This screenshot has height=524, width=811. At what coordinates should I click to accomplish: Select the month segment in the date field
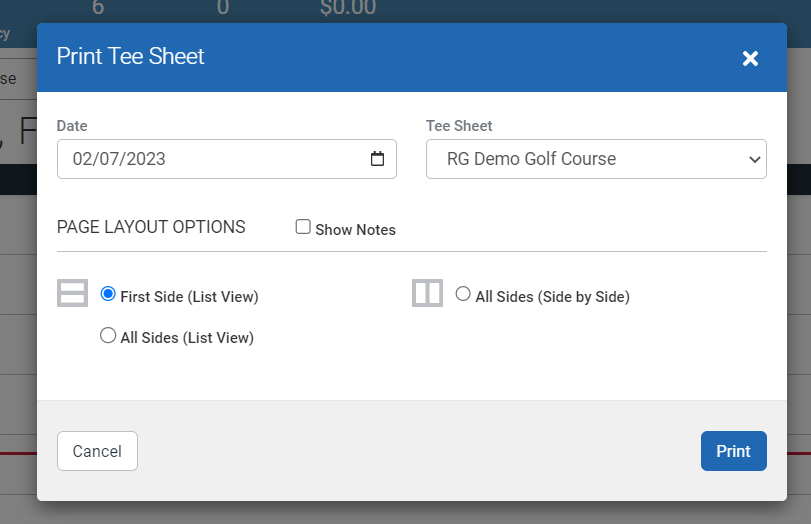[82, 159]
